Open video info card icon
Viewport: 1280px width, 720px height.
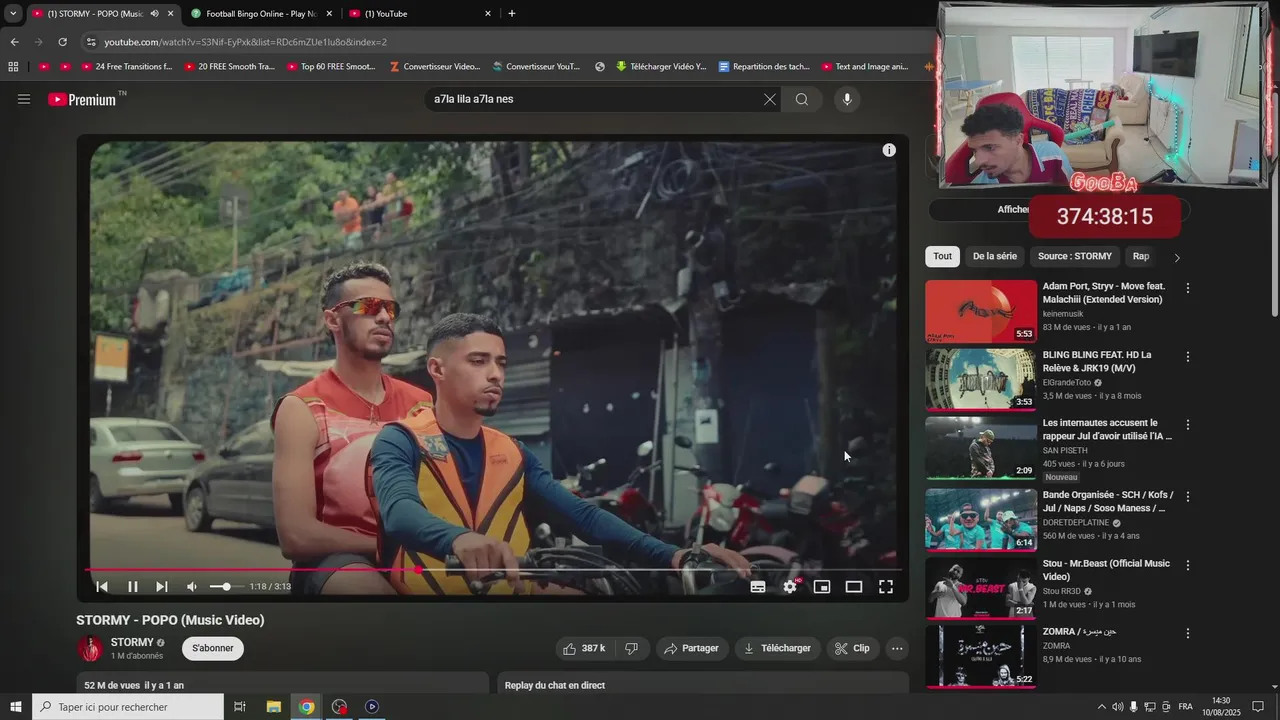click(889, 150)
